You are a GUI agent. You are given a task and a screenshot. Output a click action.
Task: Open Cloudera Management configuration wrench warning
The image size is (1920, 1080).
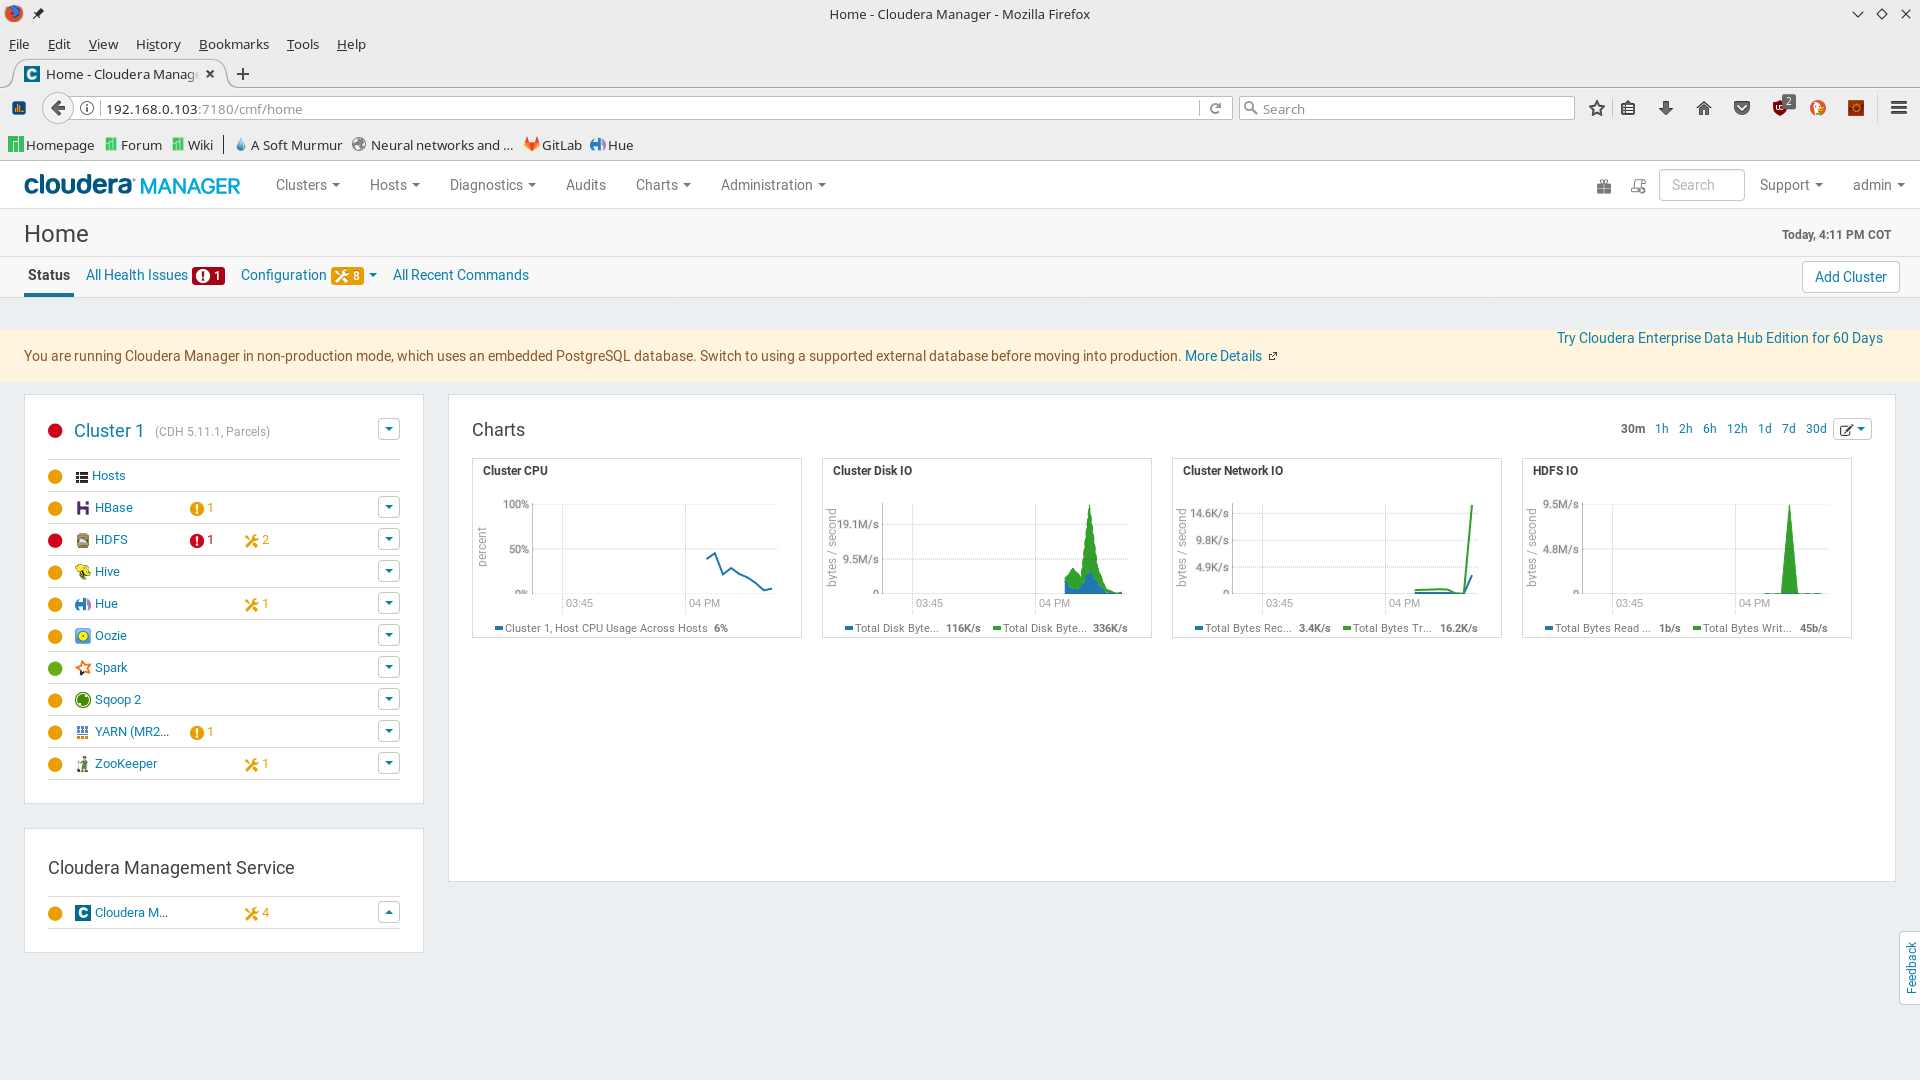(x=257, y=913)
